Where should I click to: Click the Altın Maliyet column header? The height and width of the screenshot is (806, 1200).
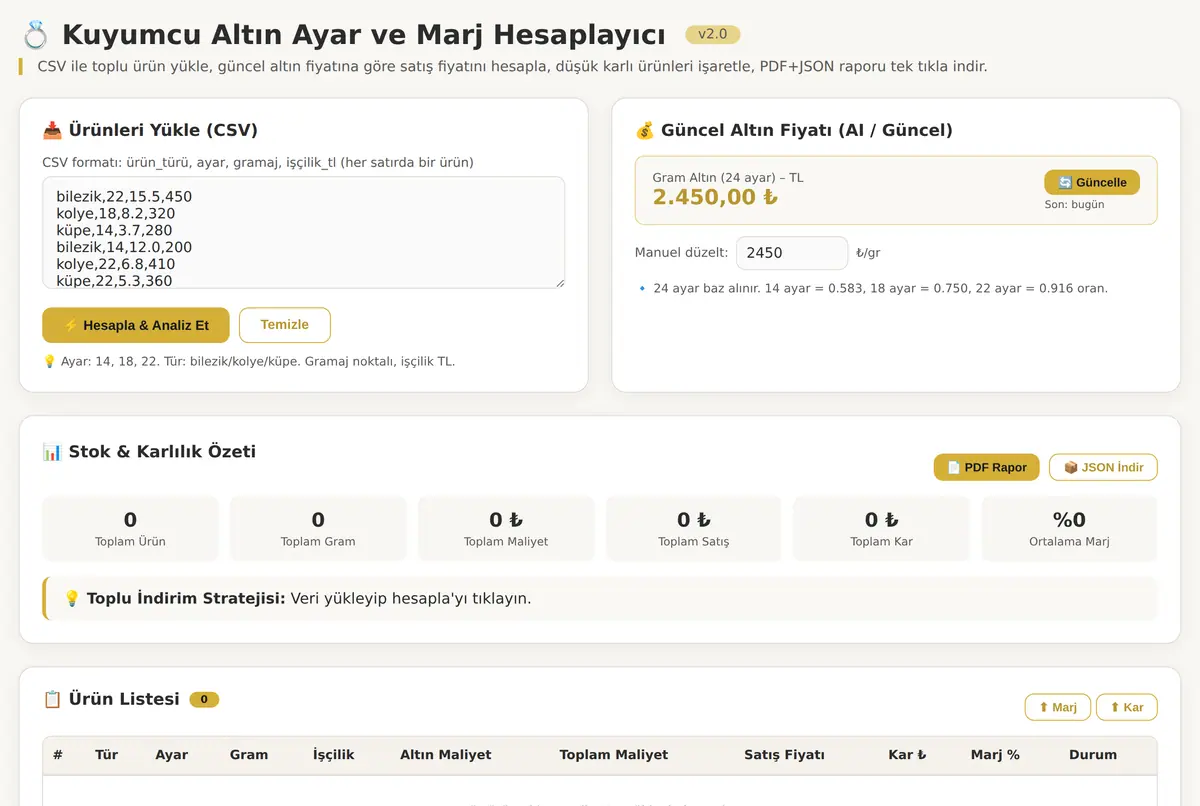(x=446, y=755)
